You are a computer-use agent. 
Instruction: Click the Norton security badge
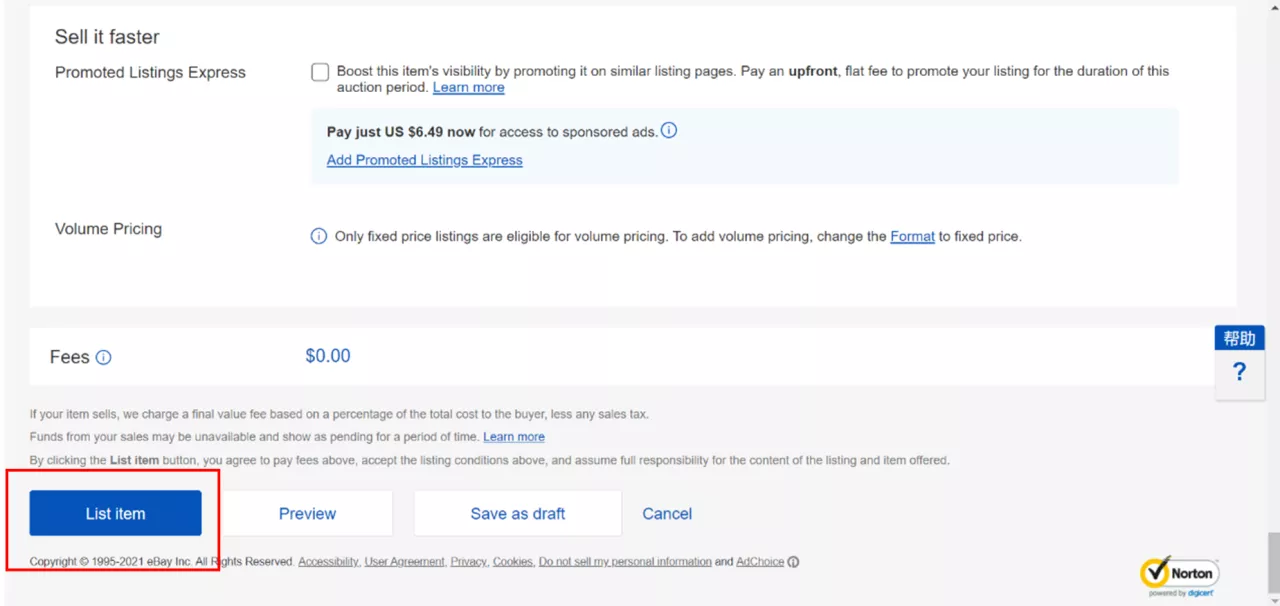click(1179, 575)
